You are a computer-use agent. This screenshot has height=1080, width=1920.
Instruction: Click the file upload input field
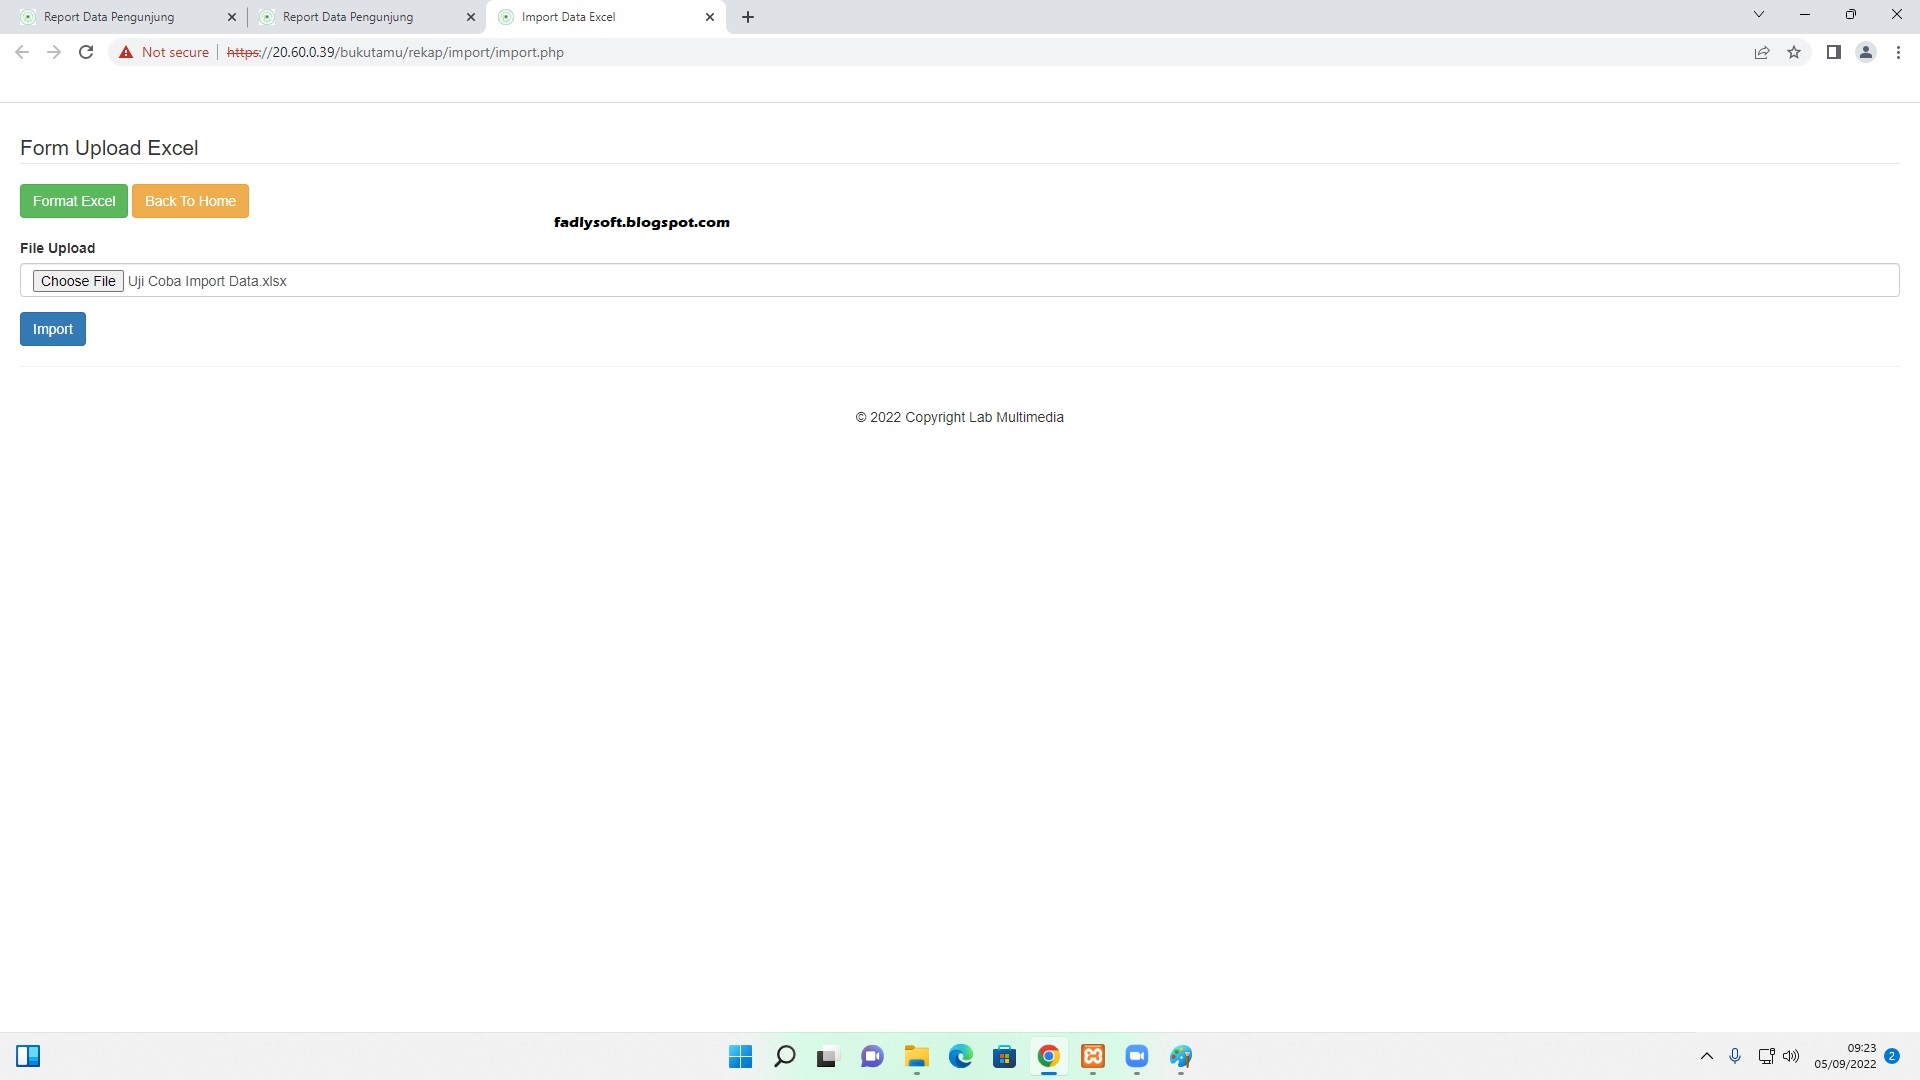click(x=959, y=280)
